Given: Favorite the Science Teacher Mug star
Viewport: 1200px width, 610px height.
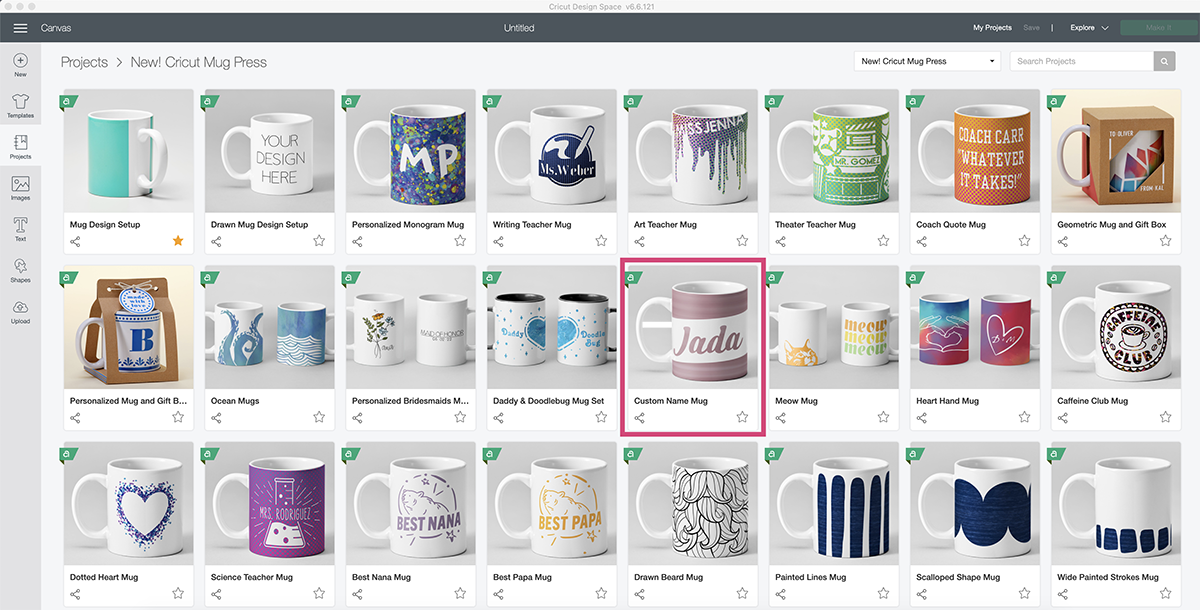Looking at the screenshot, I should click(319, 593).
